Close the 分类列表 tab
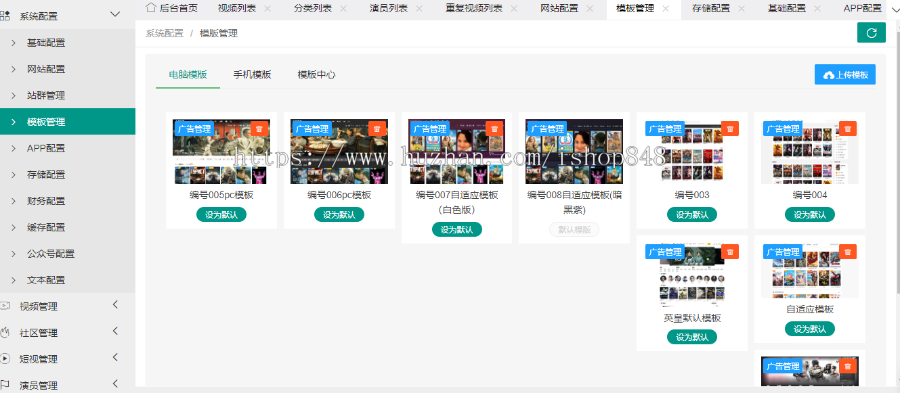This screenshot has height=393, width=900. 343,9
